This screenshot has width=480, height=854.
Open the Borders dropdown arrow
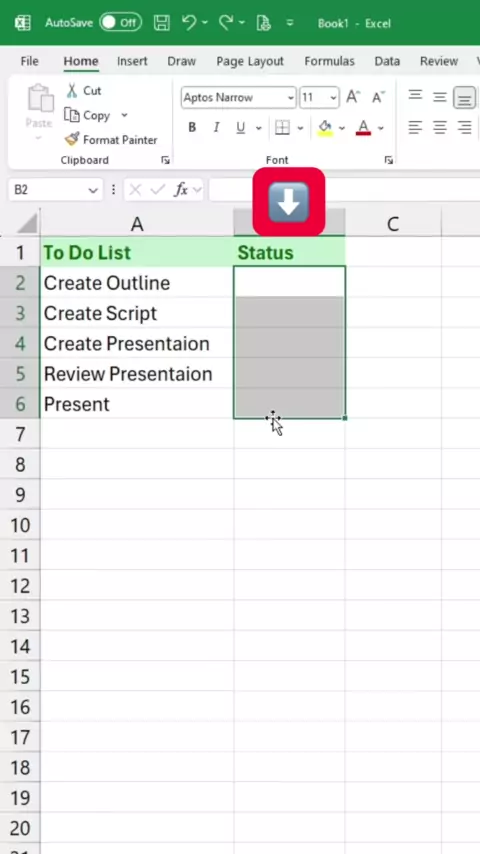click(x=300, y=129)
